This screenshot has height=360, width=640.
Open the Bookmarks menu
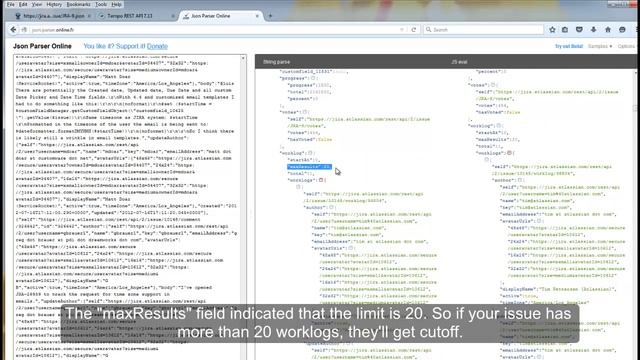78,4
